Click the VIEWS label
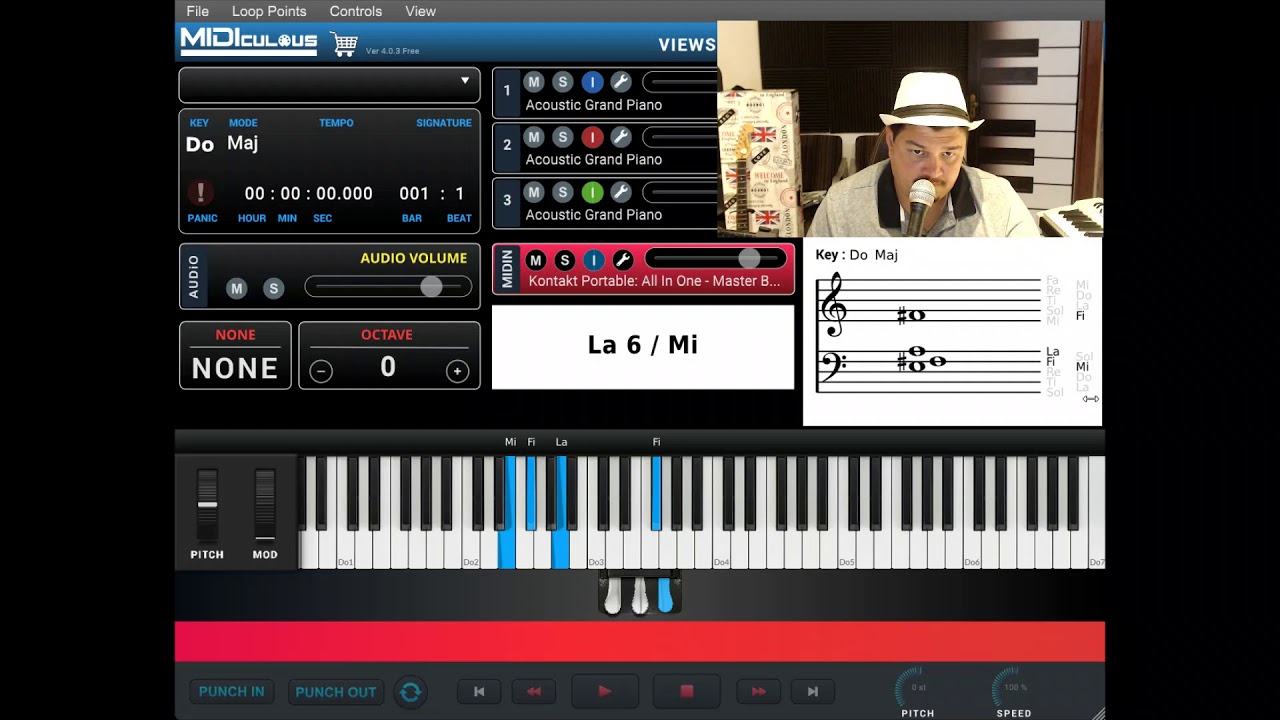1280x720 pixels. [687, 45]
